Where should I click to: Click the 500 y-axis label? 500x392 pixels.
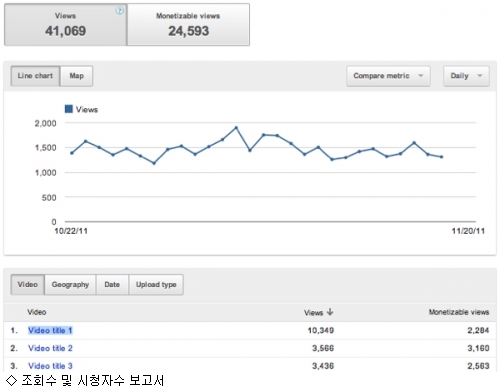[49, 198]
